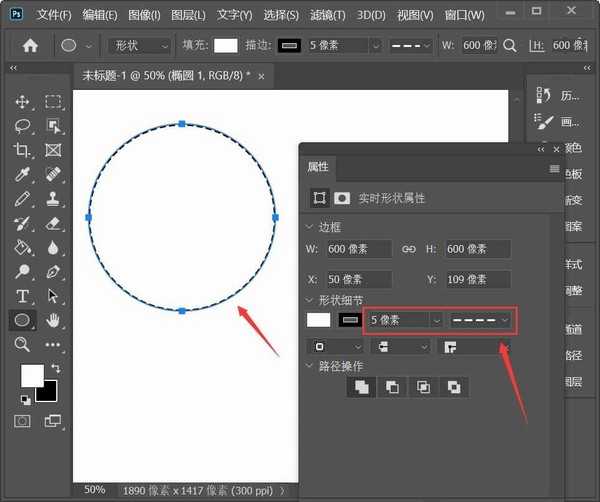600x502 pixels.
Task: Select the Move tool
Action: click(x=22, y=102)
